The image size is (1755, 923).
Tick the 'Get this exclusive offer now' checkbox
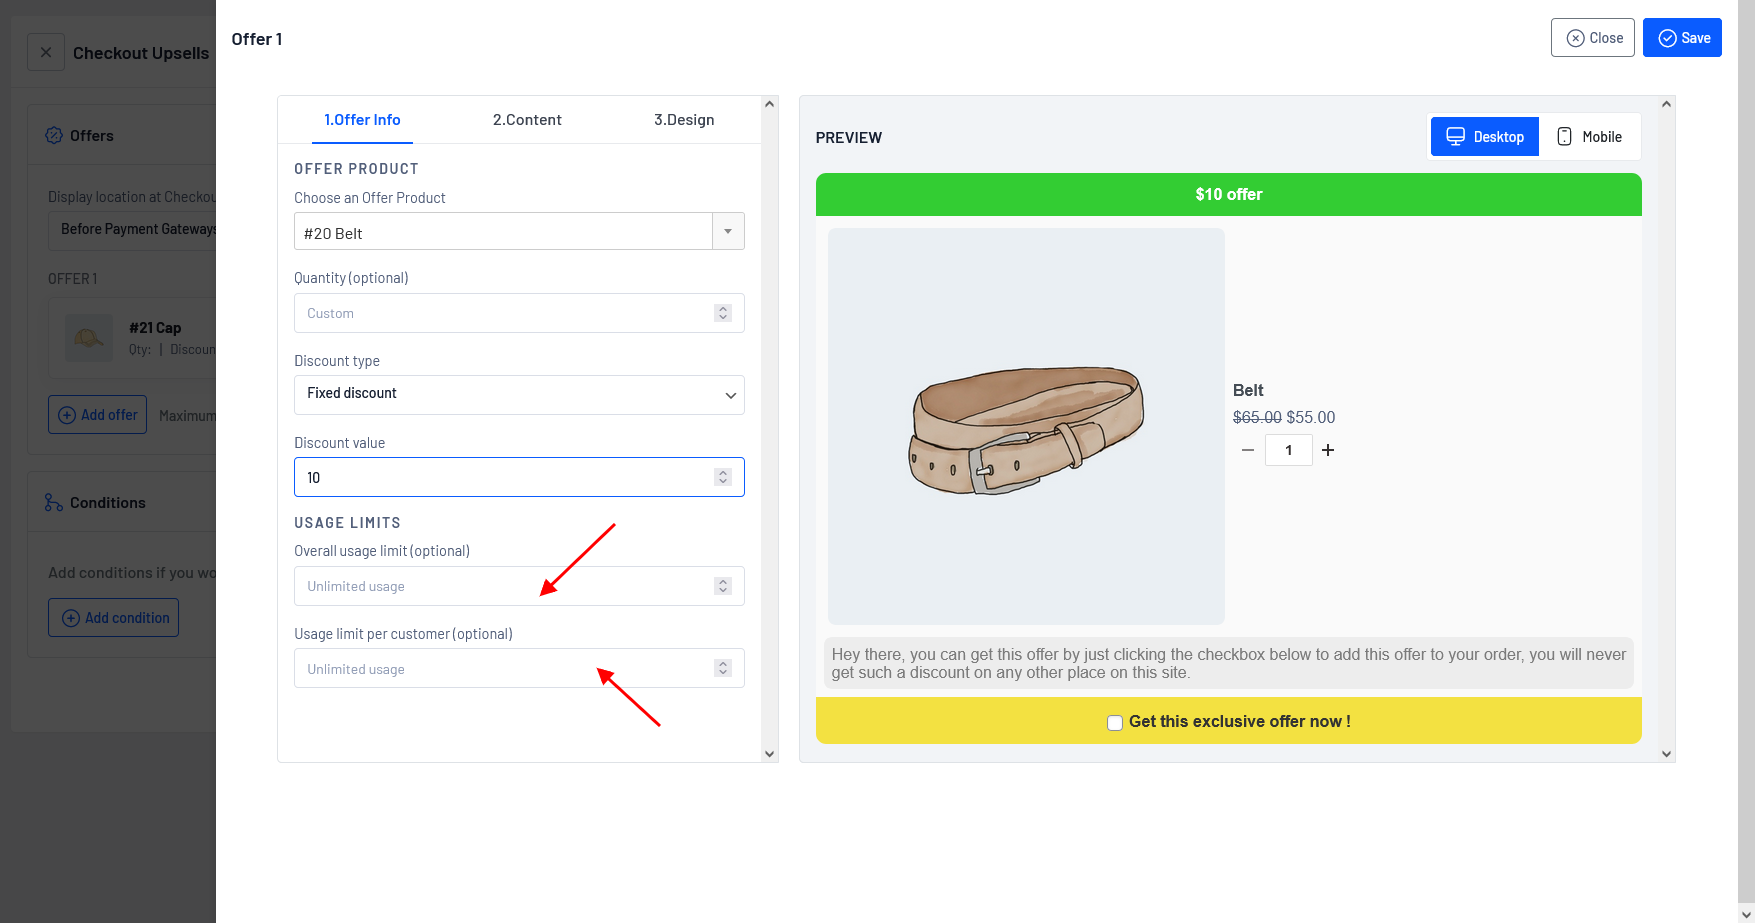(x=1115, y=723)
